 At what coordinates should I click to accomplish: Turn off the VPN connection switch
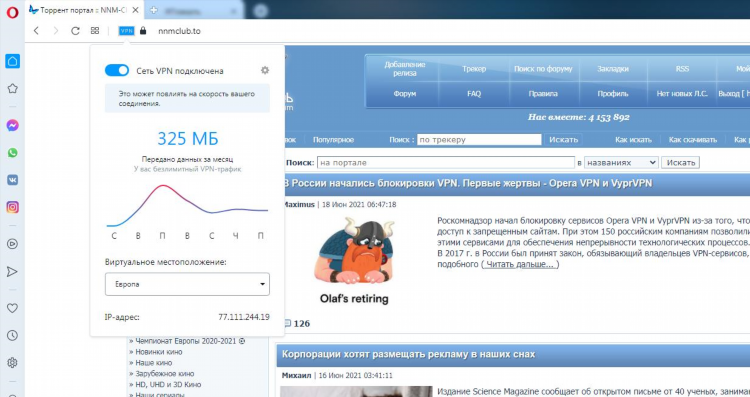117,70
